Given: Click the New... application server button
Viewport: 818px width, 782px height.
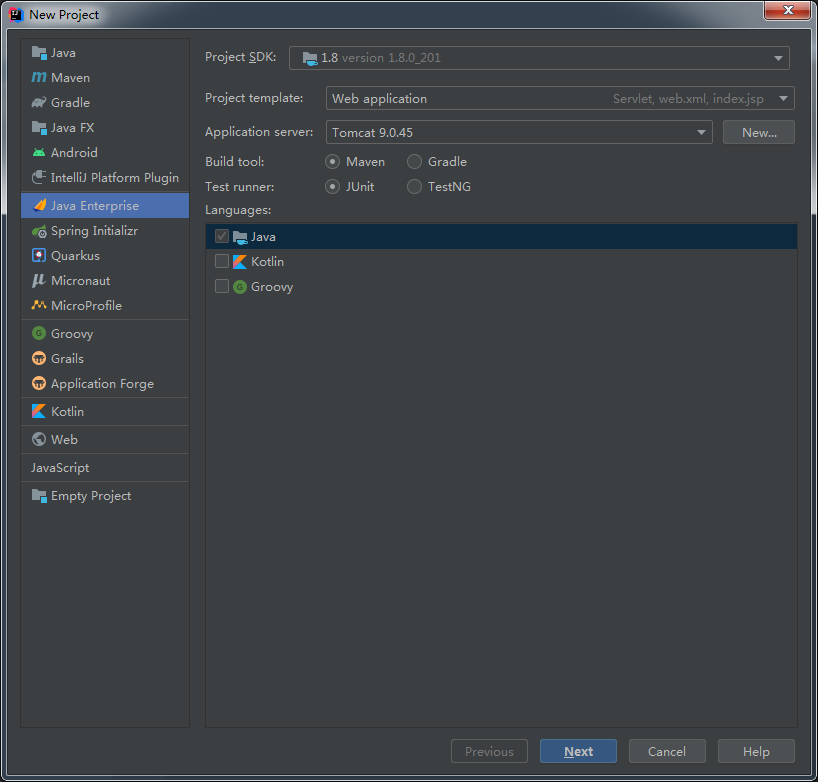Looking at the screenshot, I should point(759,132).
